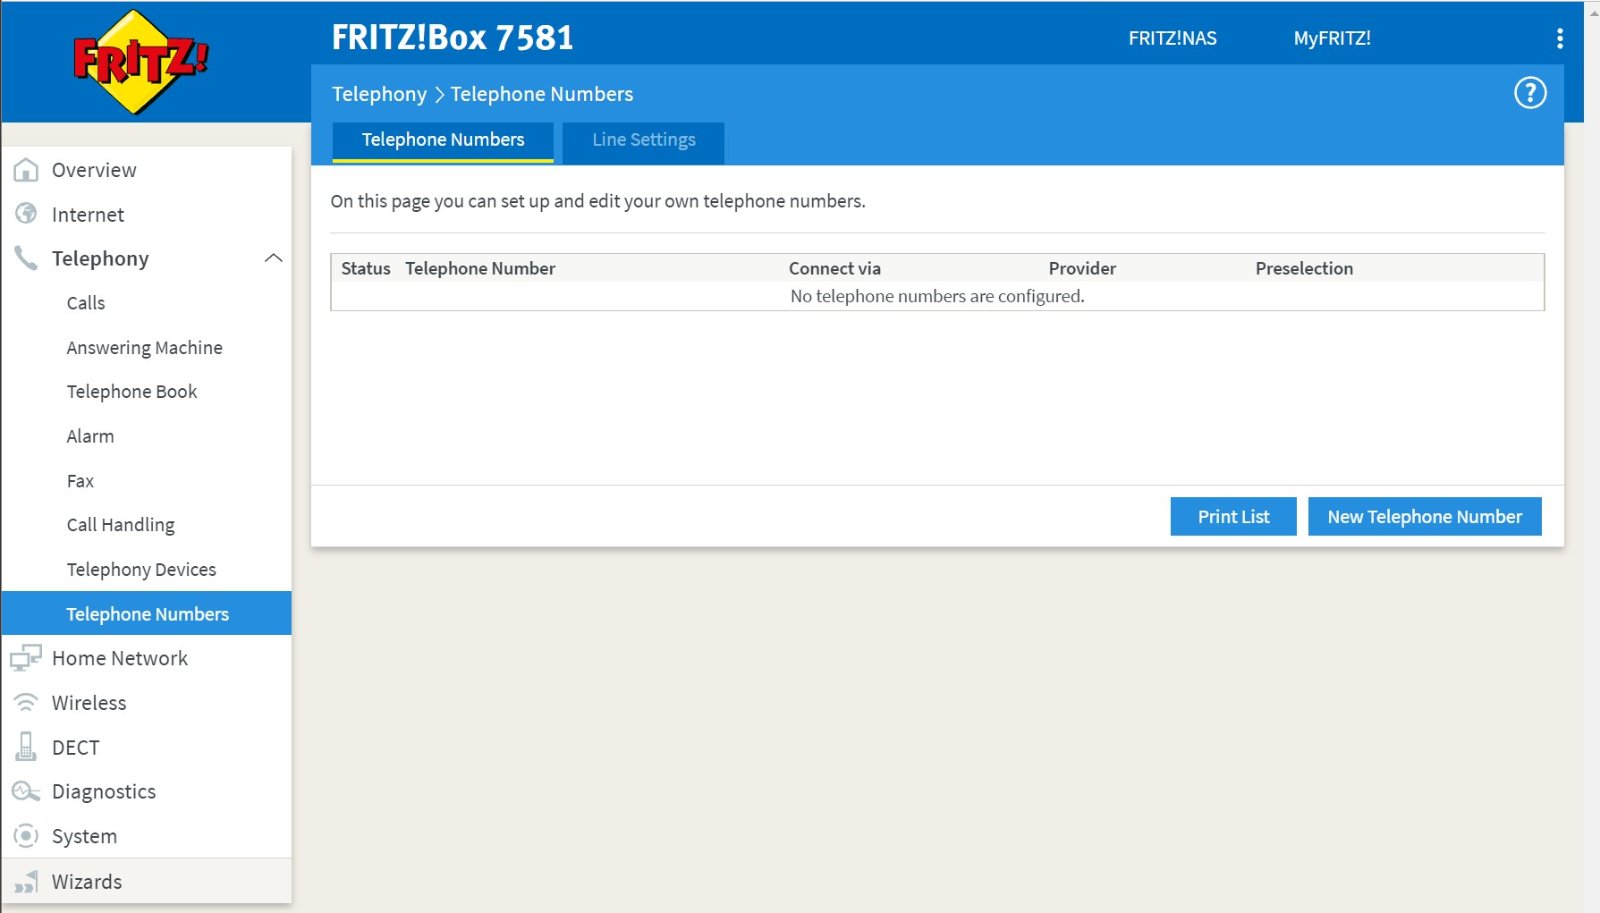Image resolution: width=1600 pixels, height=913 pixels.
Task: Open the Alarm page
Action: point(90,436)
